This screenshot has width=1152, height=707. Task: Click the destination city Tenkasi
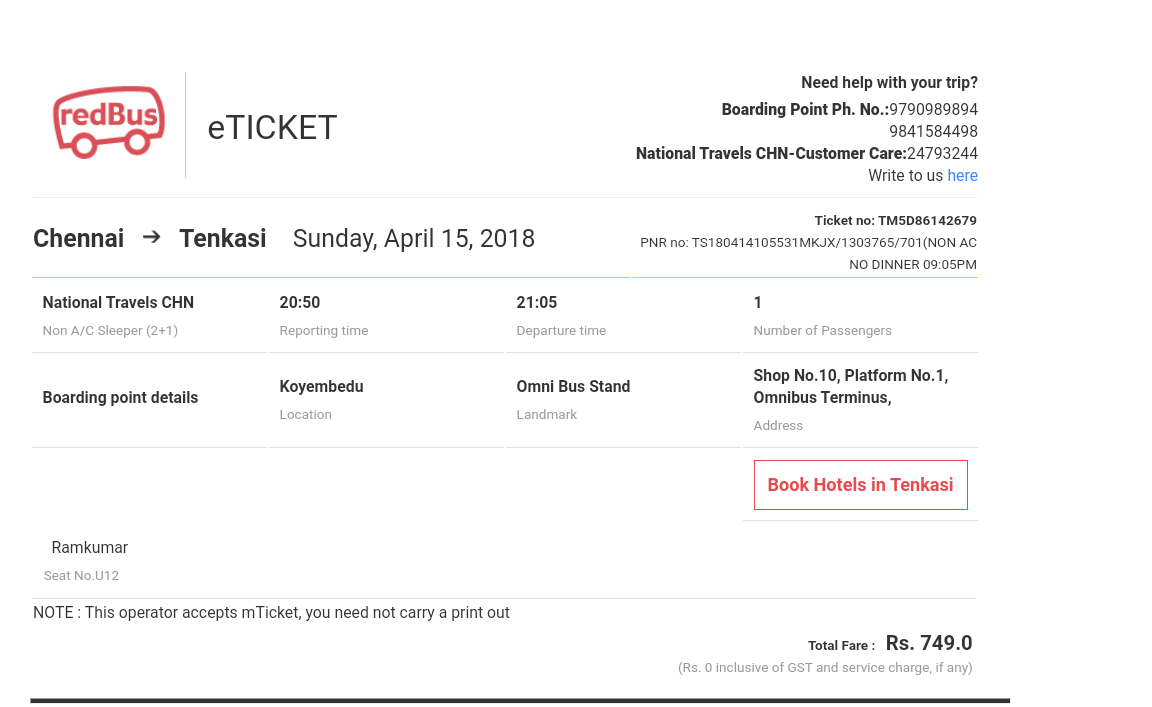tap(223, 239)
